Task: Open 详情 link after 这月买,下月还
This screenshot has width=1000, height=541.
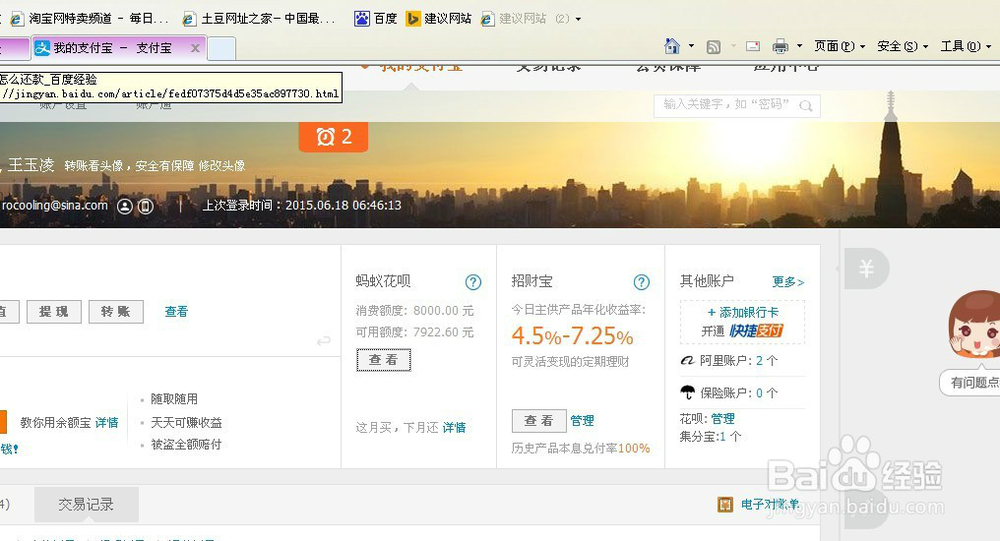Action: click(x=454, y=427)
